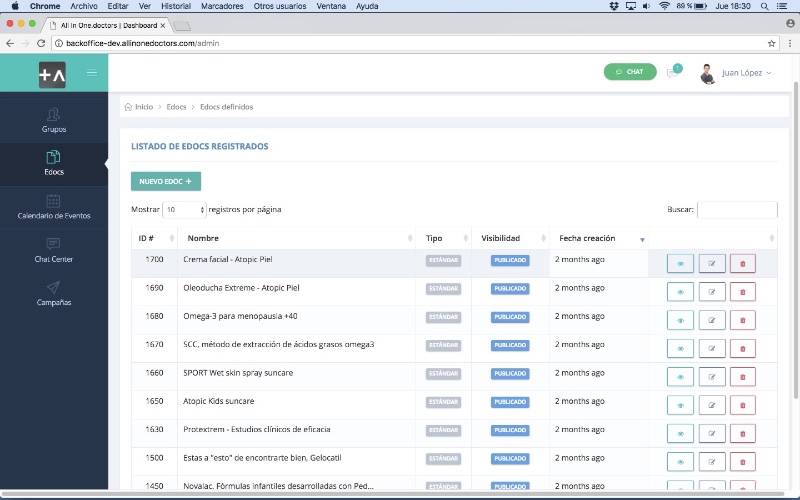Delete SCC método de extracción edoc

(x=742, y=348)
